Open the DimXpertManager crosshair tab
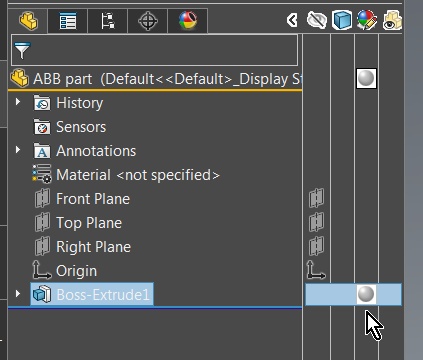The image size is (423, 360). 148,21
